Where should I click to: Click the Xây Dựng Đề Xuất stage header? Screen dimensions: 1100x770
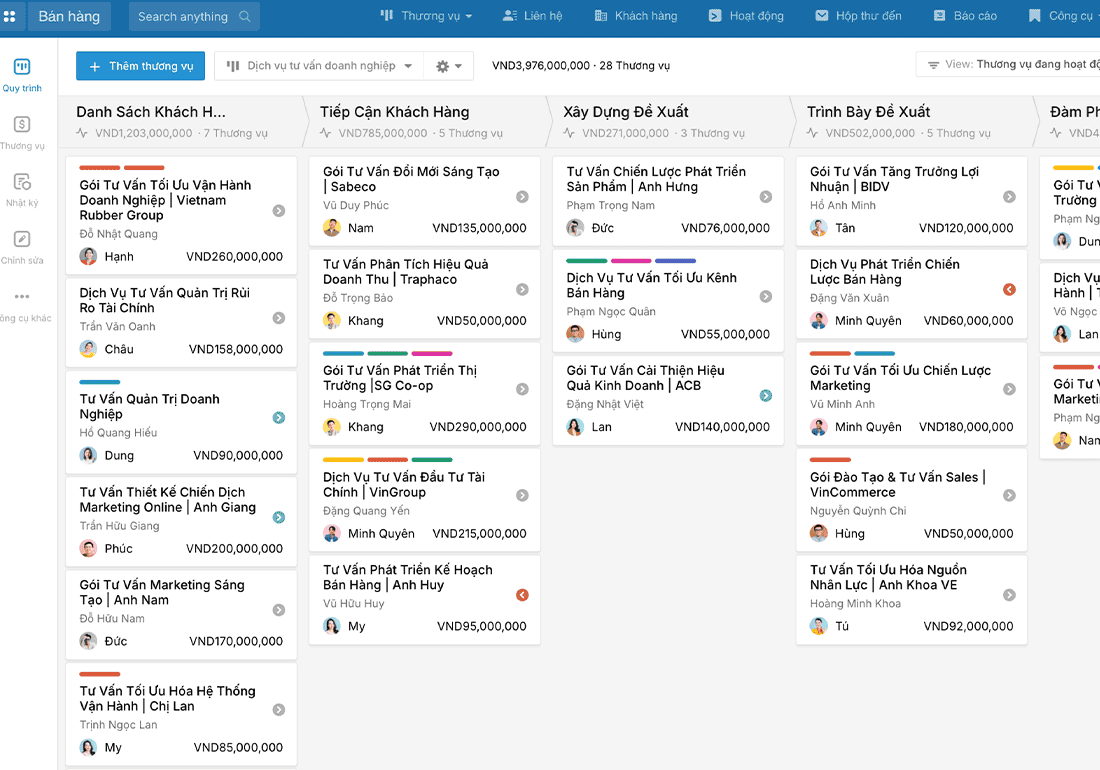point(625,112)
